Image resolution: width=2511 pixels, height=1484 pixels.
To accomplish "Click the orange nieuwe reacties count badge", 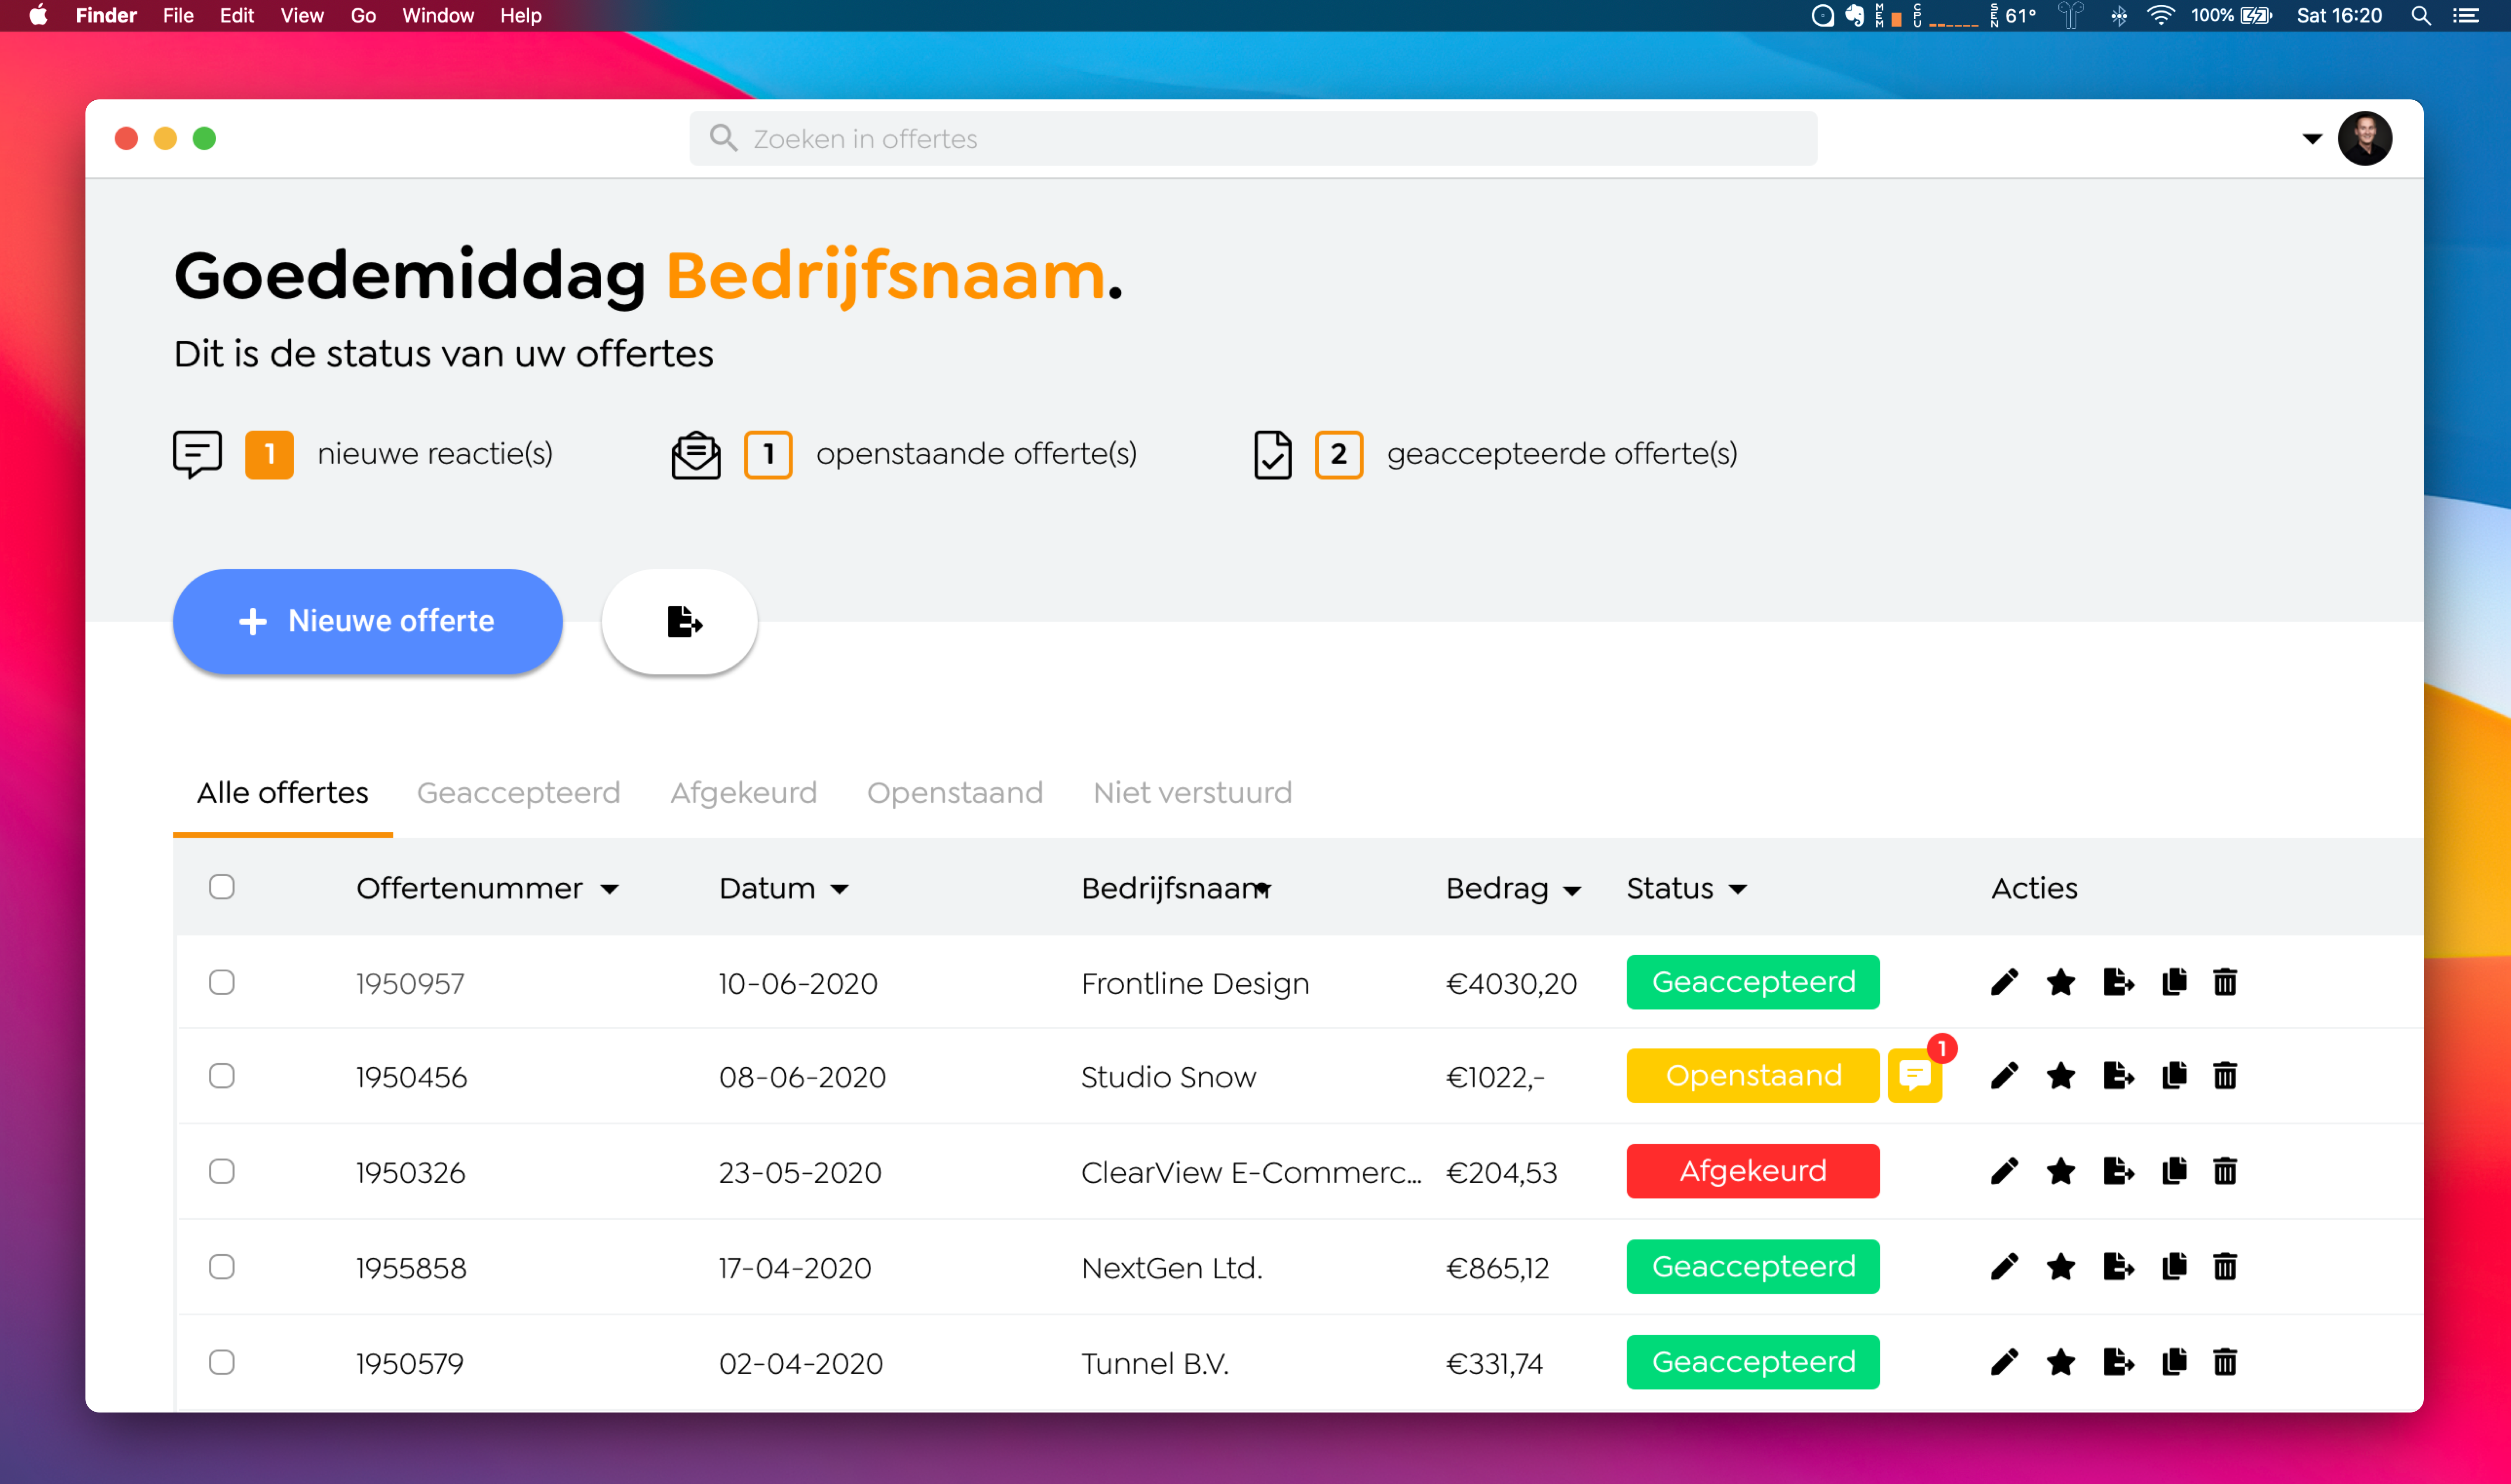I will 269,455.
